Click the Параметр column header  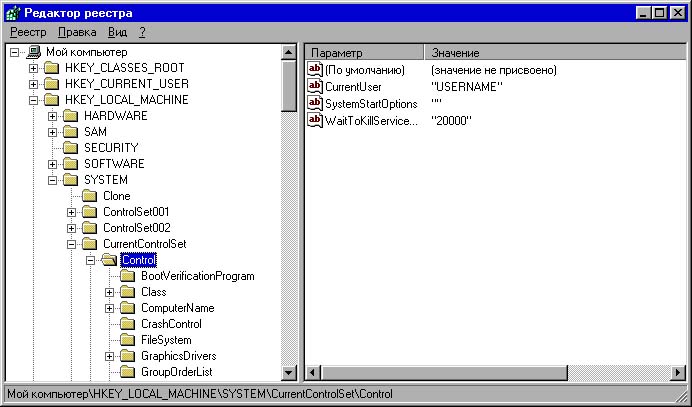(x=365, y=52)
